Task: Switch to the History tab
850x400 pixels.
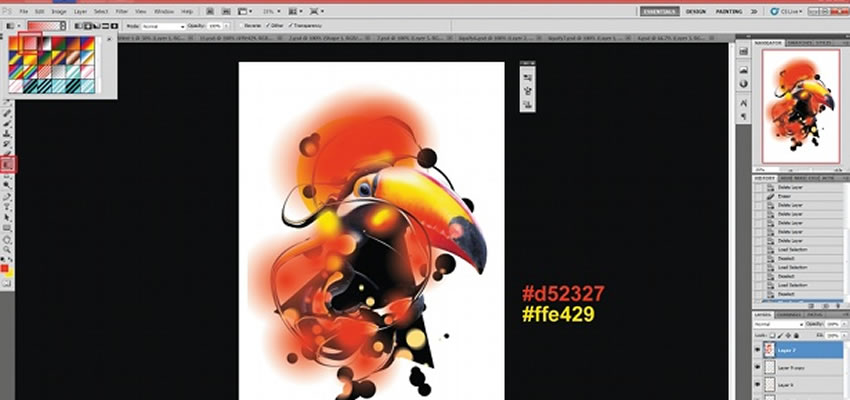Action: point(765,178)
